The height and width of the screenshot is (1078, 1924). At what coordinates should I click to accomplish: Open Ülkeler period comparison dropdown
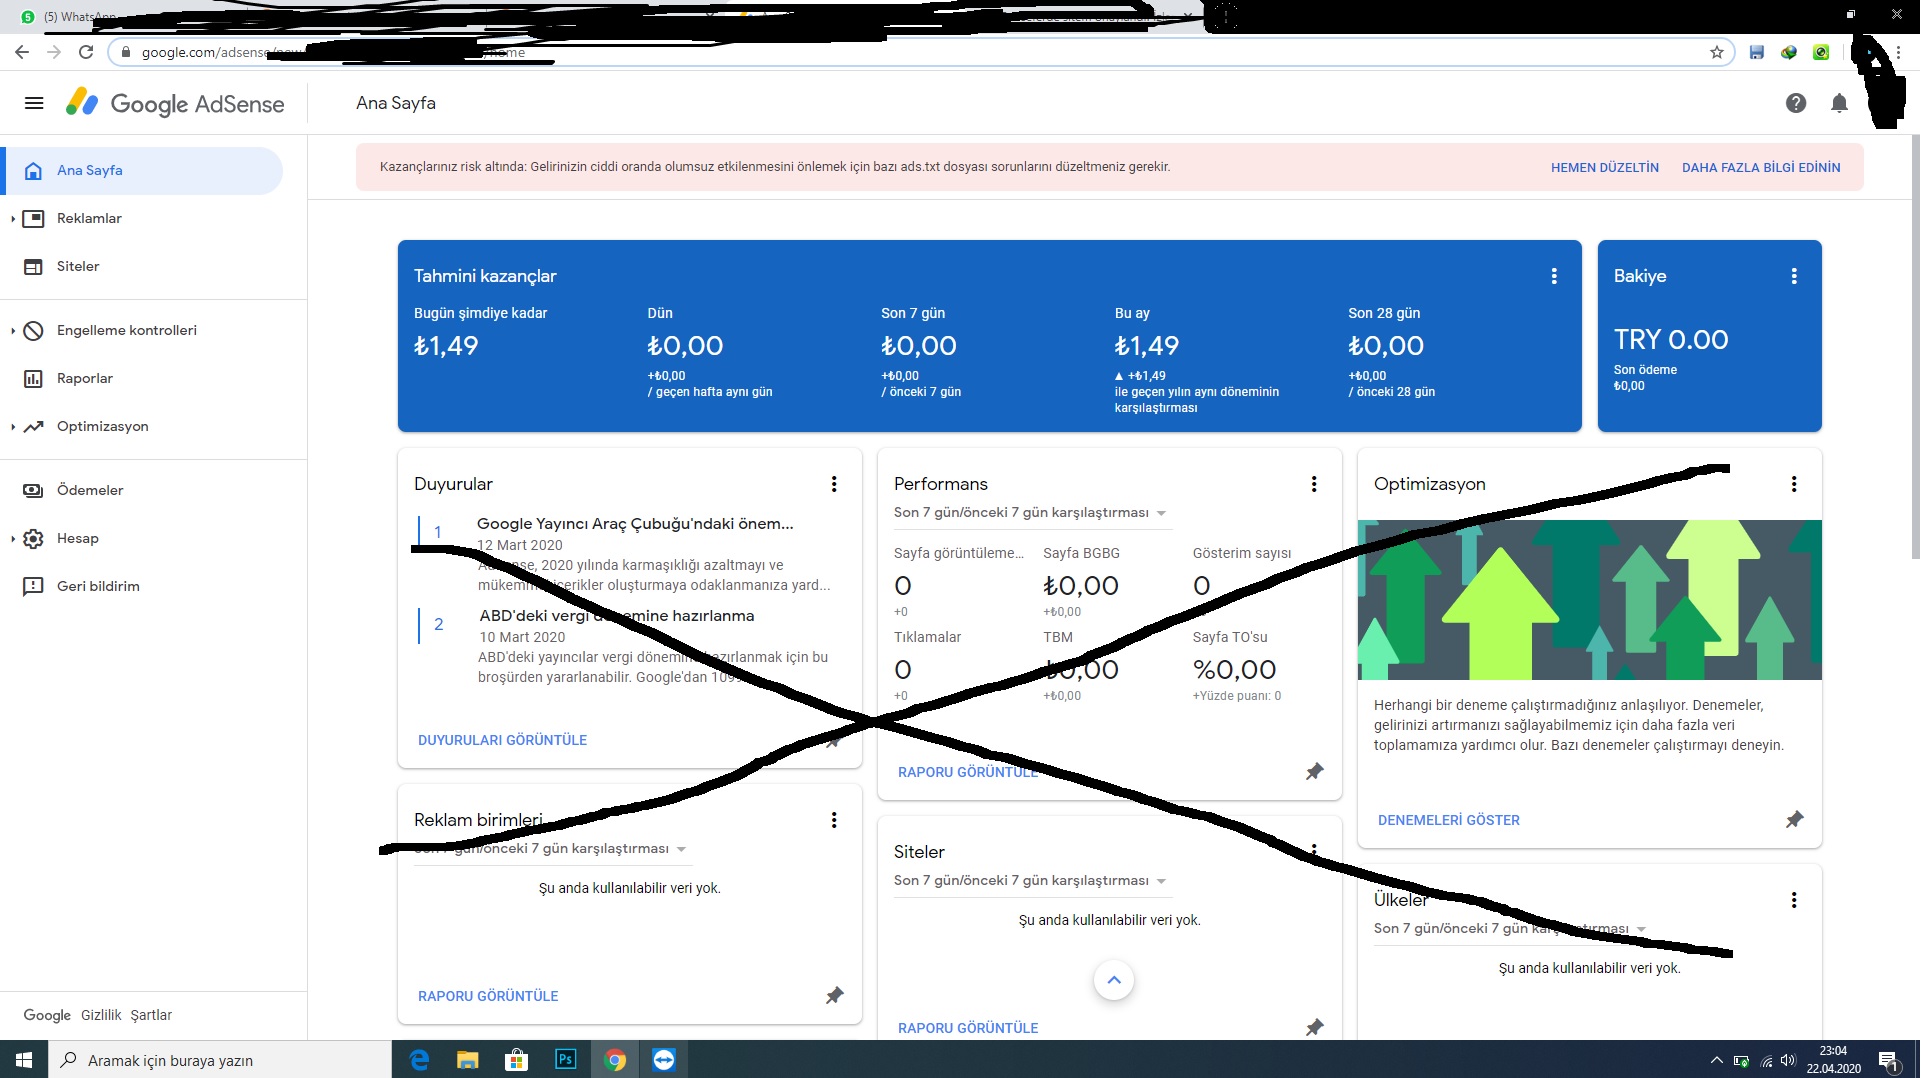pos(1511,929)
